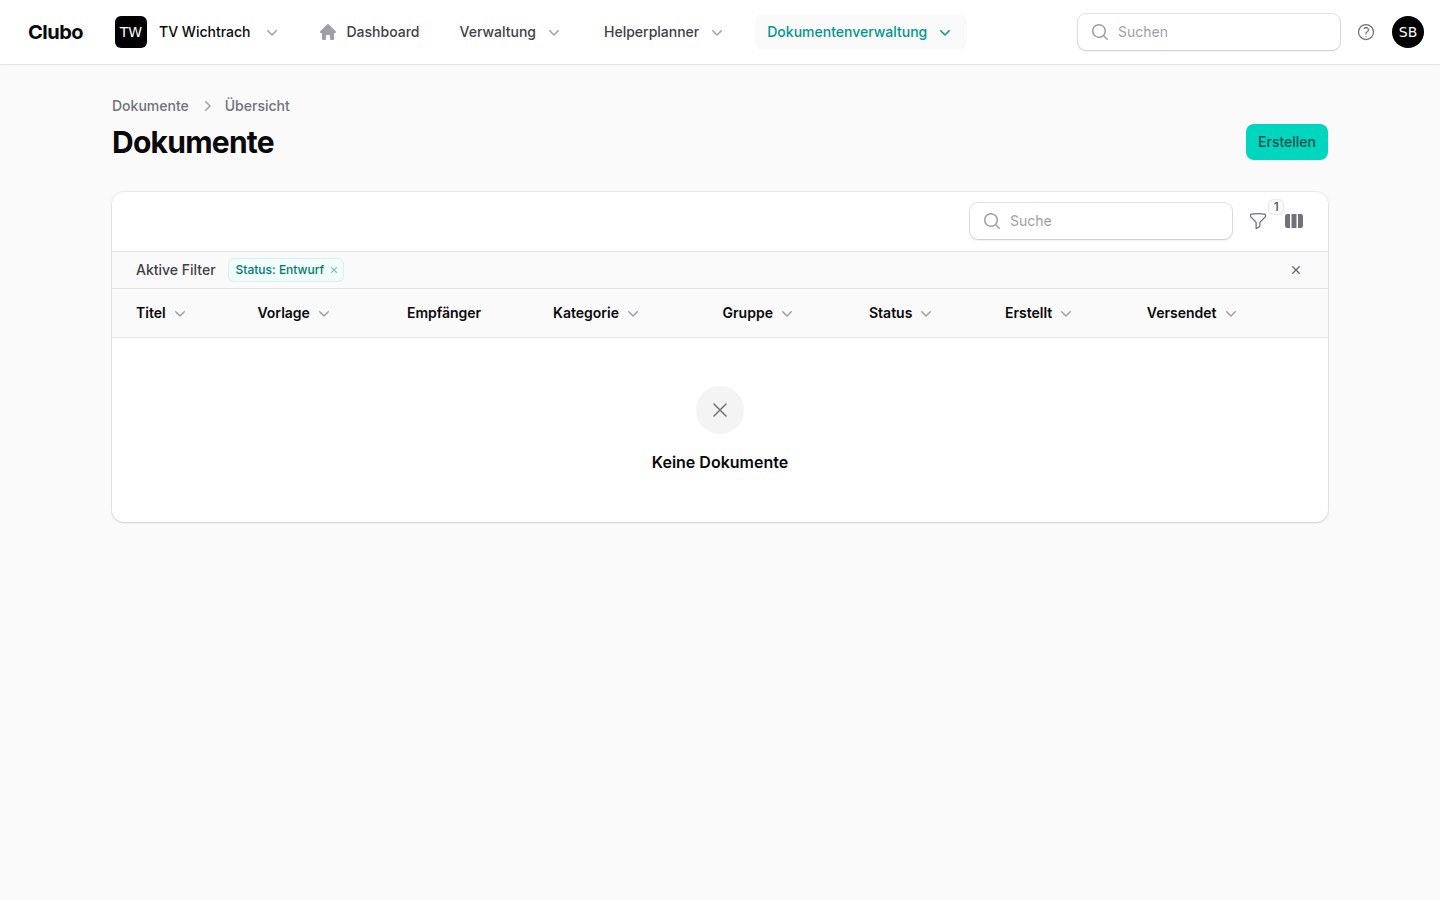This screenshot has height=900, width=1440.
Task: Open the Helperplanner dropdown menu
Action: (662, 32)
